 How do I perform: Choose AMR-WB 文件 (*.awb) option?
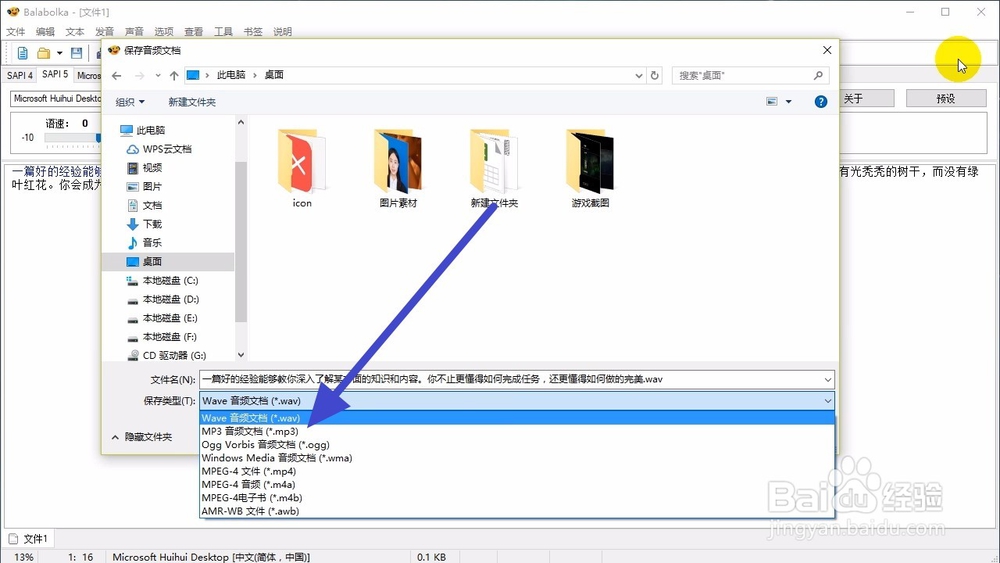pyautogui.click(x=517, y=511)
